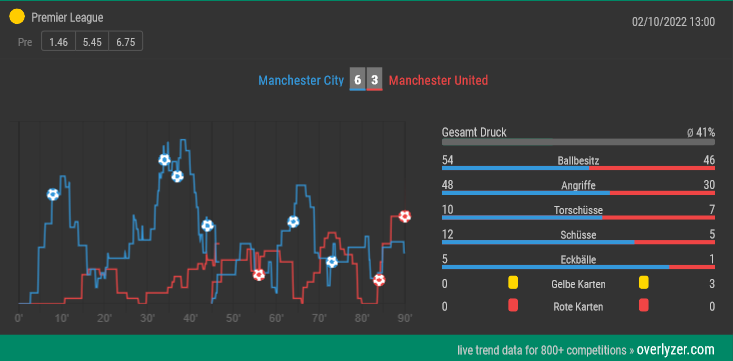This screenshot has height=361, width=733.
Task: Click the Manchester City goal ball near 73'
Action: (331, 262)
